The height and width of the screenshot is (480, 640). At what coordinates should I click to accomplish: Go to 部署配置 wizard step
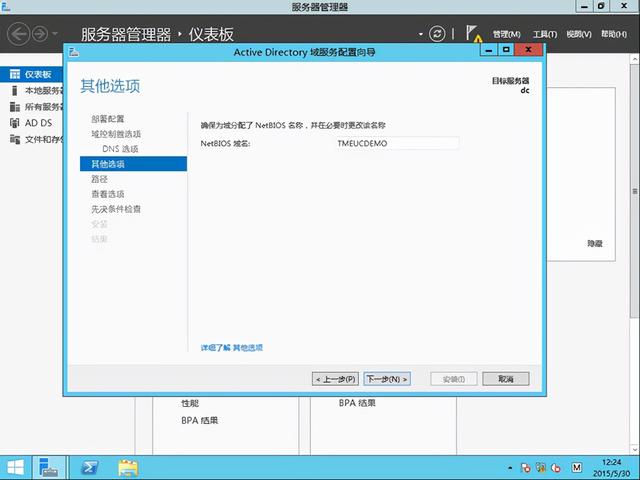(x=107, y=119)
